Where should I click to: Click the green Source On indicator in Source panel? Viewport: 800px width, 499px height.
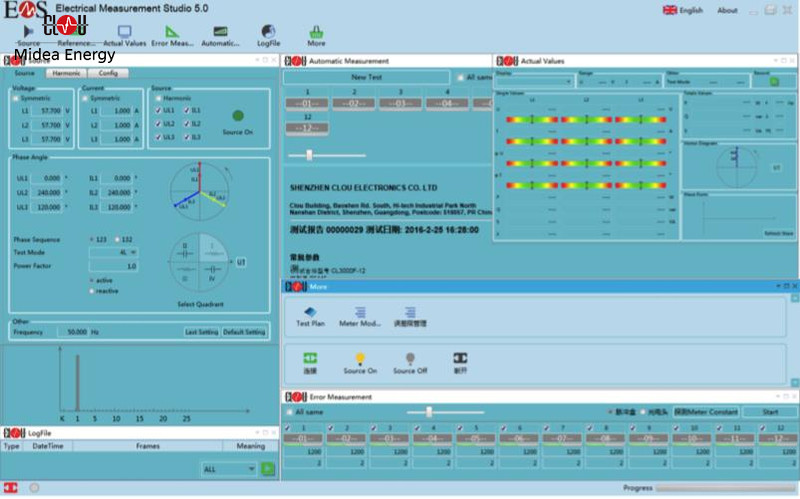pos(238,116)
